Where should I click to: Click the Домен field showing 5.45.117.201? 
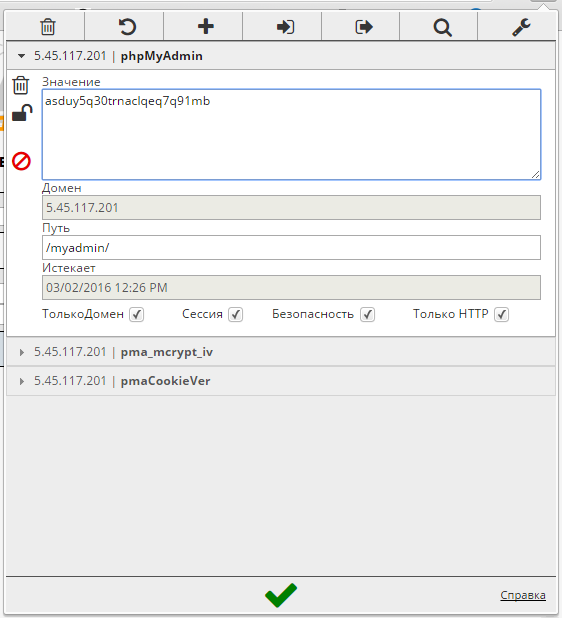click(x=291, y=208)
